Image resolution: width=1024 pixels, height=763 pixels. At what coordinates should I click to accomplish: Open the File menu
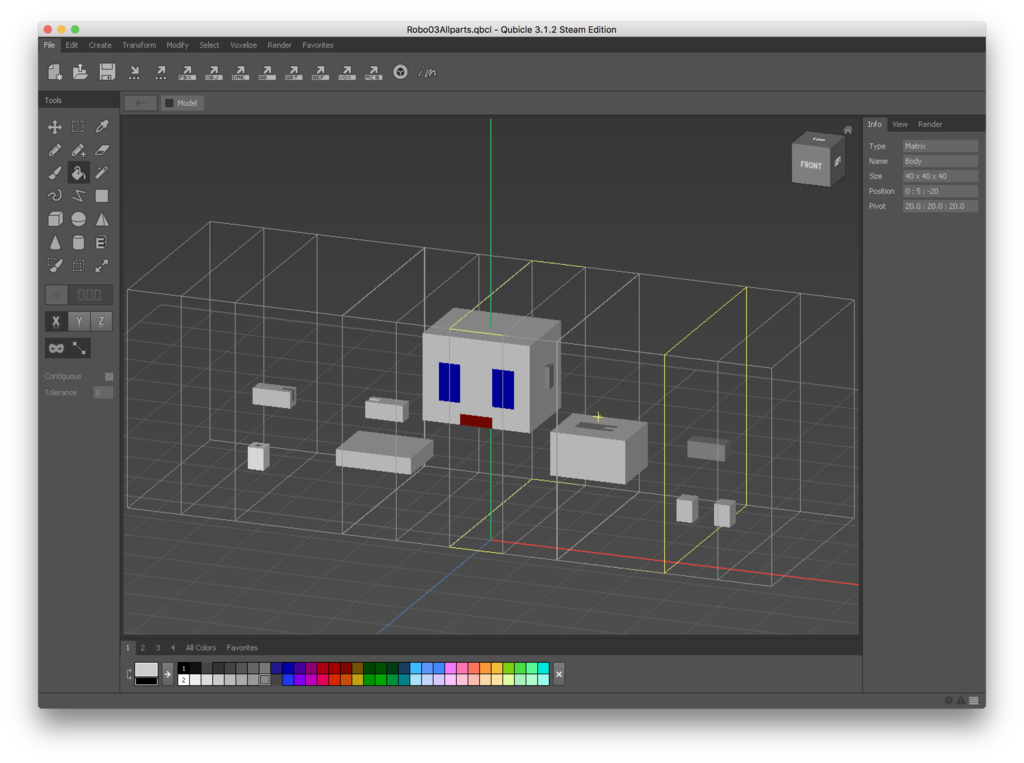(x=50, y=45)
